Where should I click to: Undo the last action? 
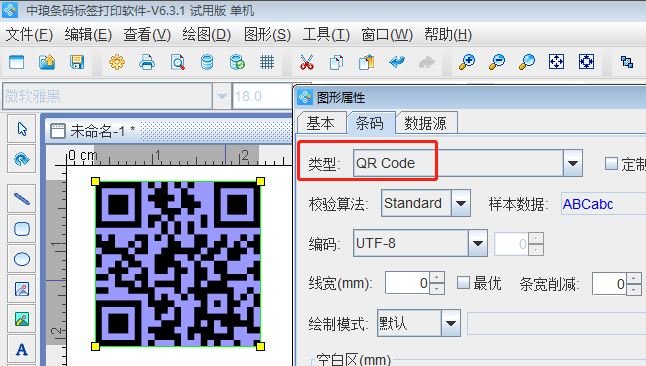pyautogui.click(x=397, y=62)
